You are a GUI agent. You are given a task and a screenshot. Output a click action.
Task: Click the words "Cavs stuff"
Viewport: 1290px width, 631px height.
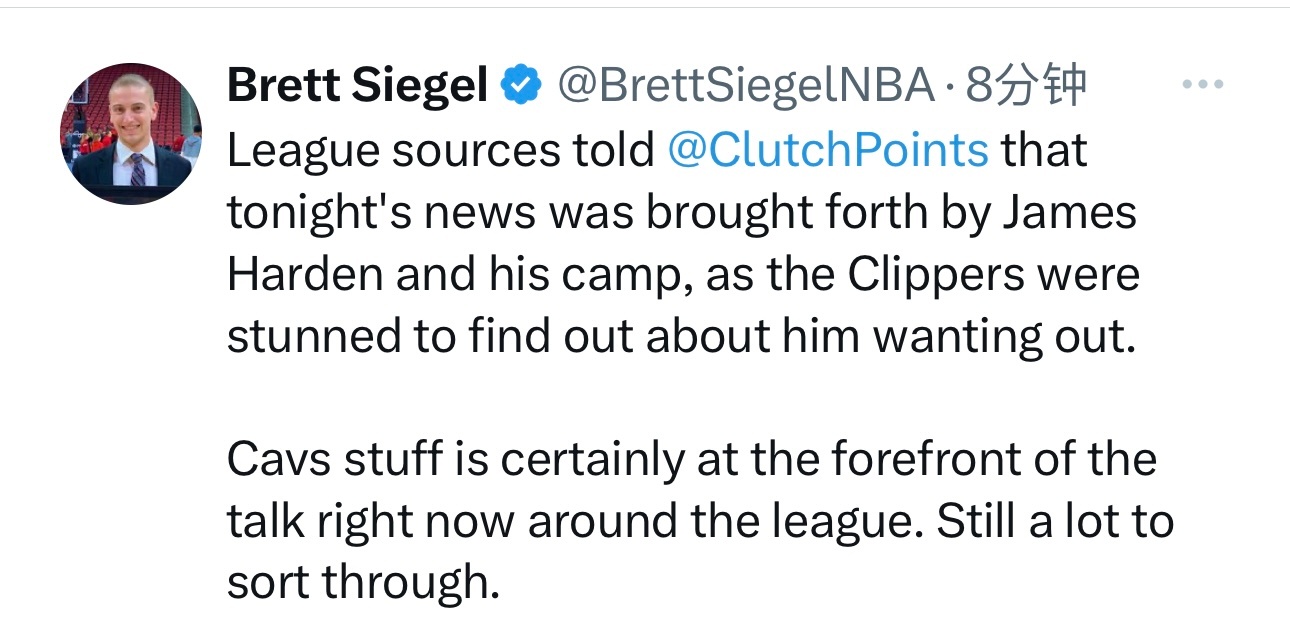pyautogui.click(x=324, y=459)
